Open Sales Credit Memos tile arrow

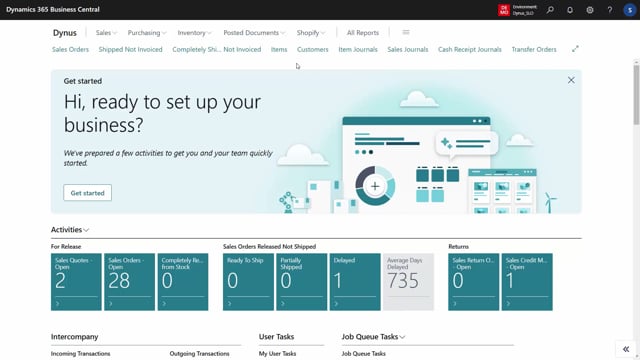coord(508,304)
